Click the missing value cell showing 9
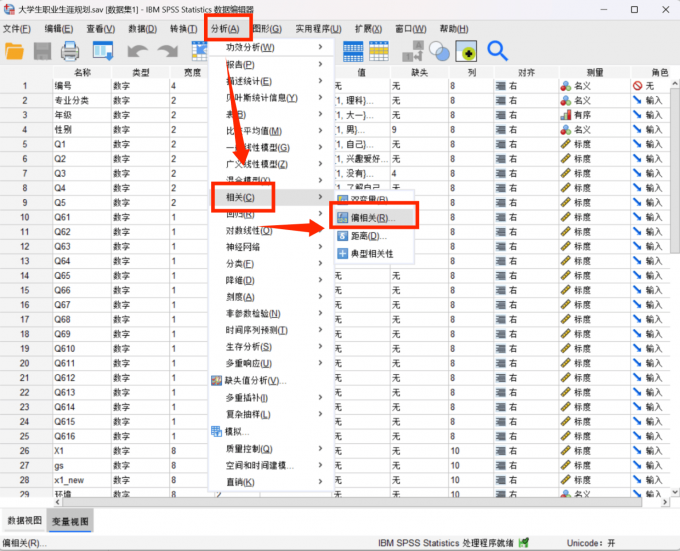This screenshot has width=680, height=551. point(419,130)
